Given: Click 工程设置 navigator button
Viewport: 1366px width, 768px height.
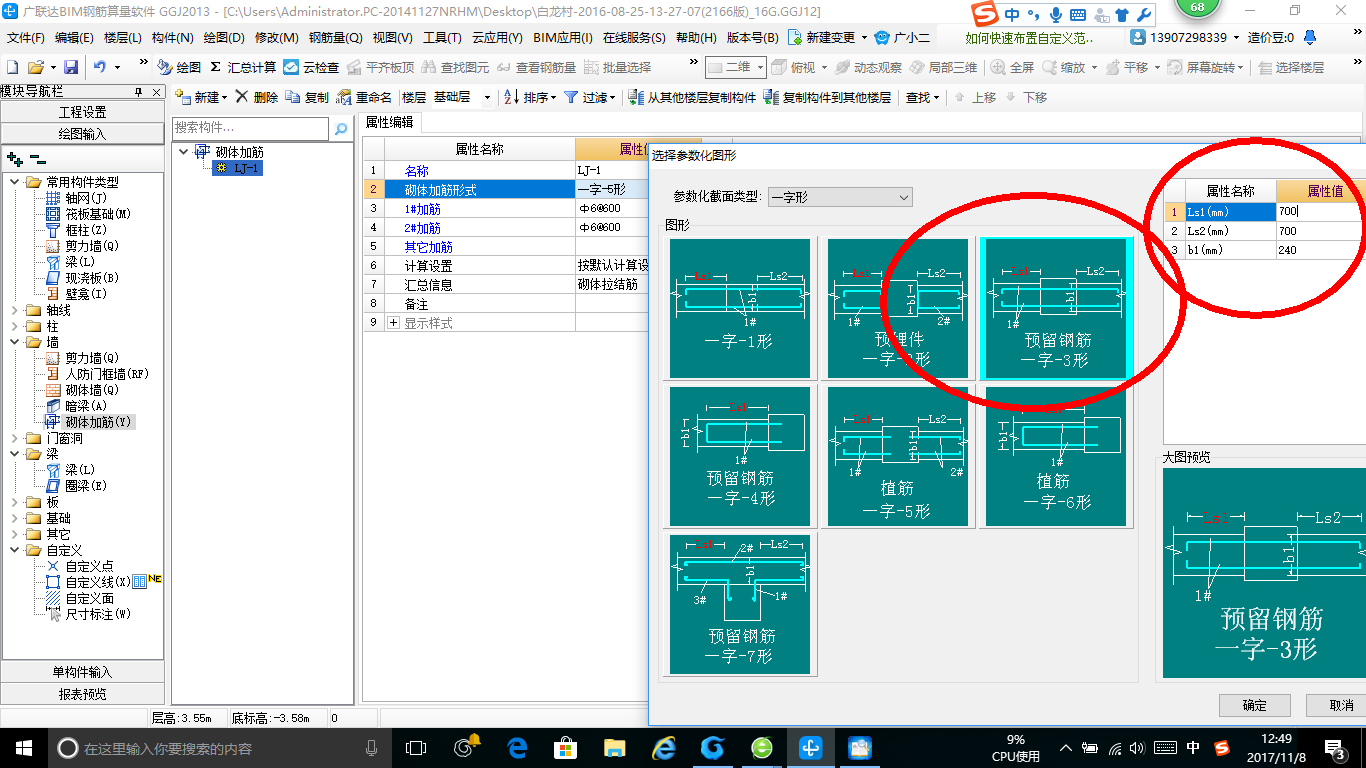Looking at the screenshot, I should coord(83,112).
